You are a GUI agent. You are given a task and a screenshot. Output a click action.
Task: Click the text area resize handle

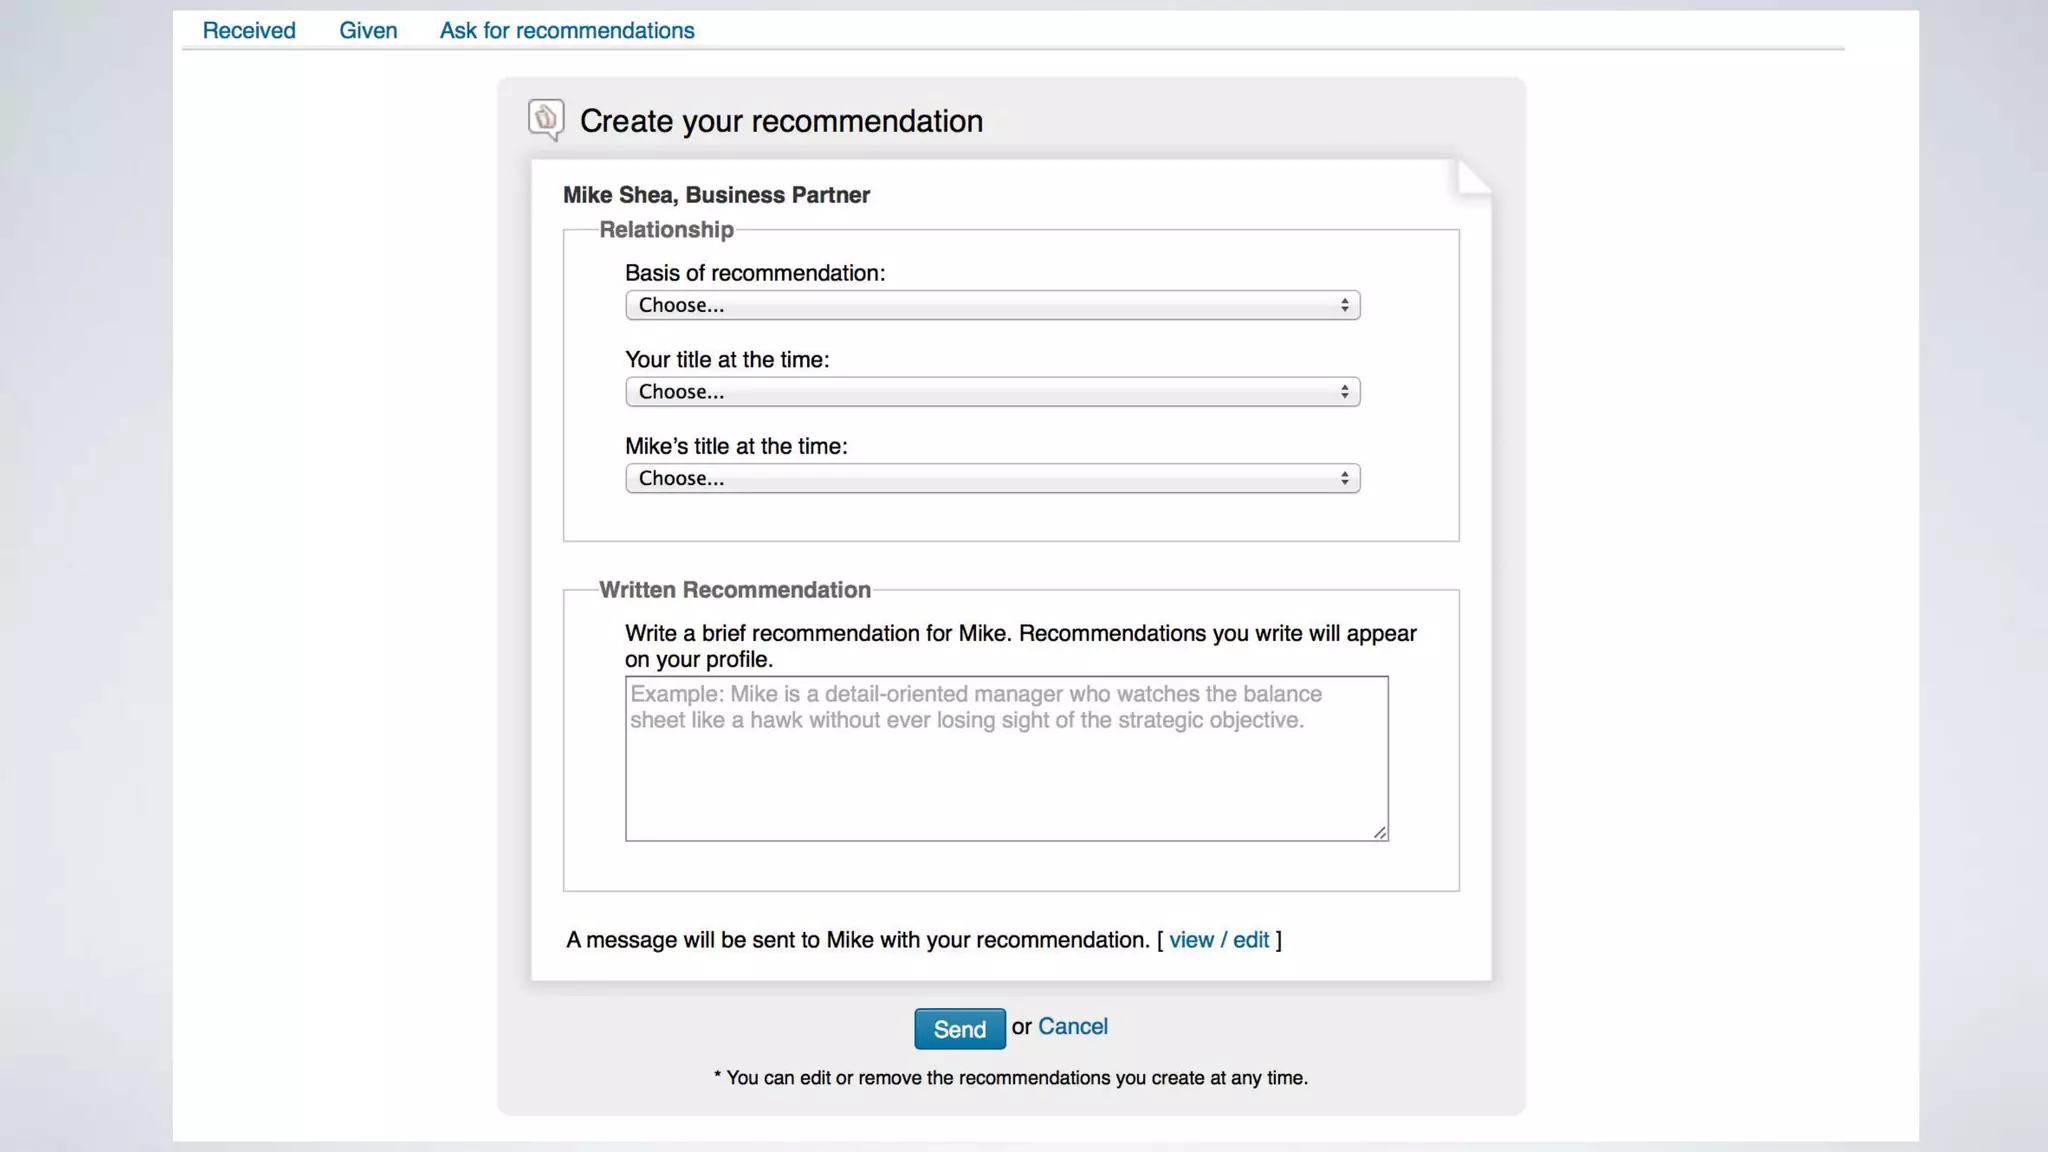(1380, 832)
